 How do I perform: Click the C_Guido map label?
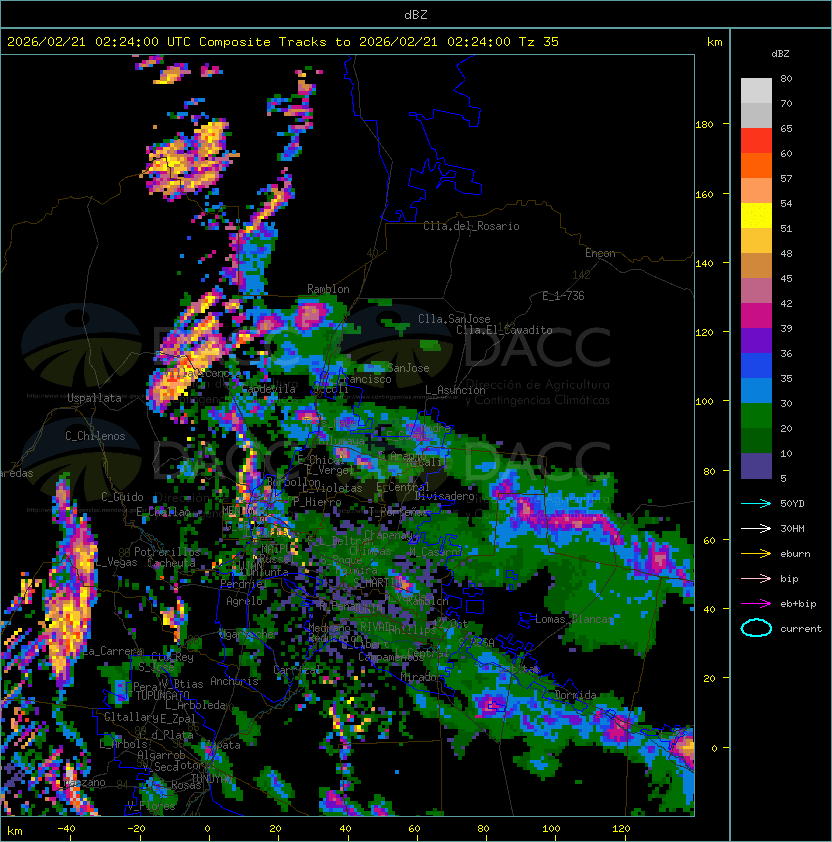point(122,497)
